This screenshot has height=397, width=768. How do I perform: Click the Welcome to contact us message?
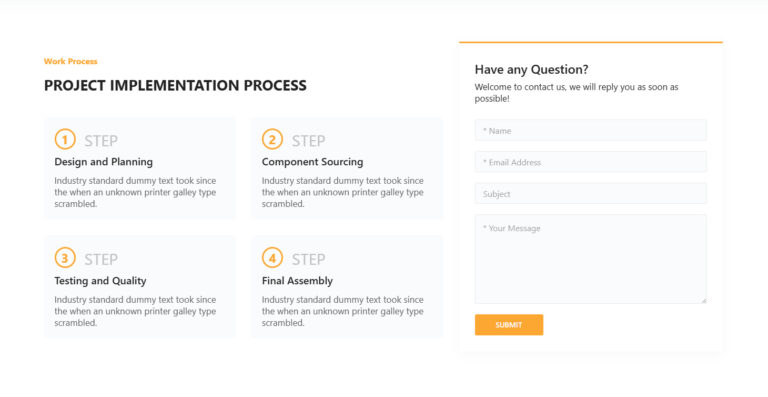click(576, 93)
